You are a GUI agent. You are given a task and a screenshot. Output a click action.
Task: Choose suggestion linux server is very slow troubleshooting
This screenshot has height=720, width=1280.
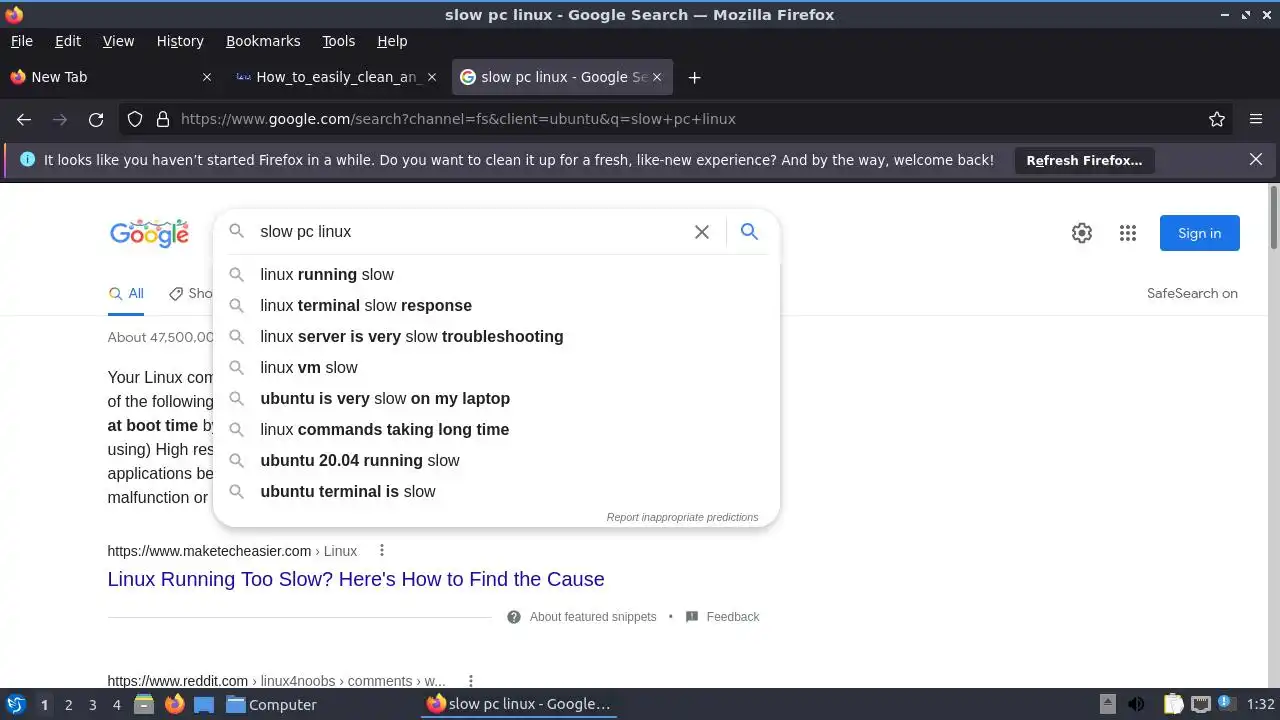[x=496, y=336]
